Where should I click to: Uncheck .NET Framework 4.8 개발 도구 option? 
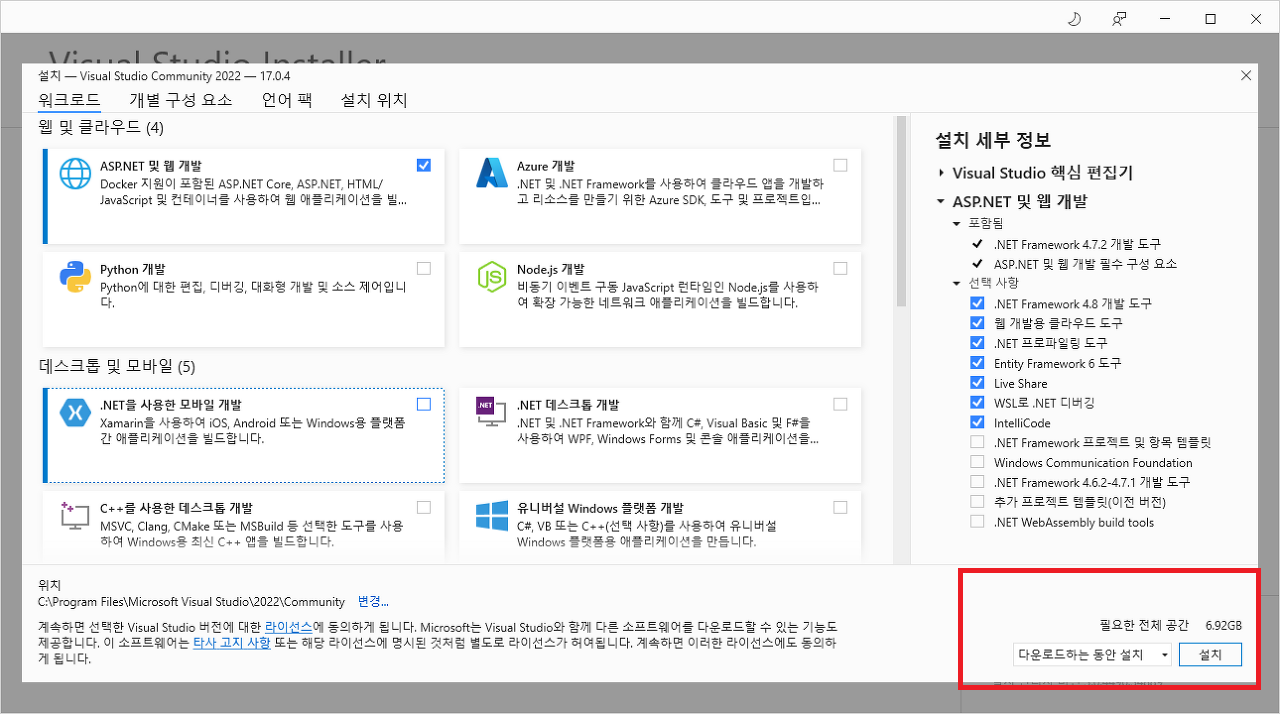977,303
